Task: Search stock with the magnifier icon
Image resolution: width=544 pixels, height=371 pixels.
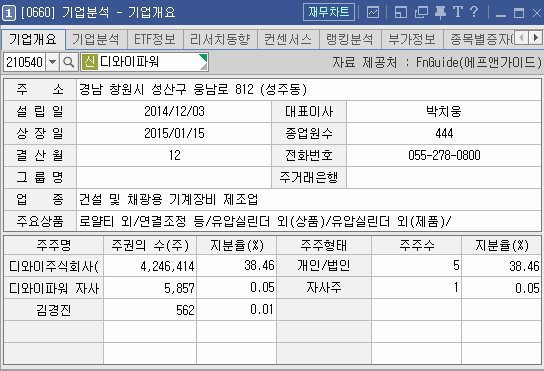Action: point(68,62)
